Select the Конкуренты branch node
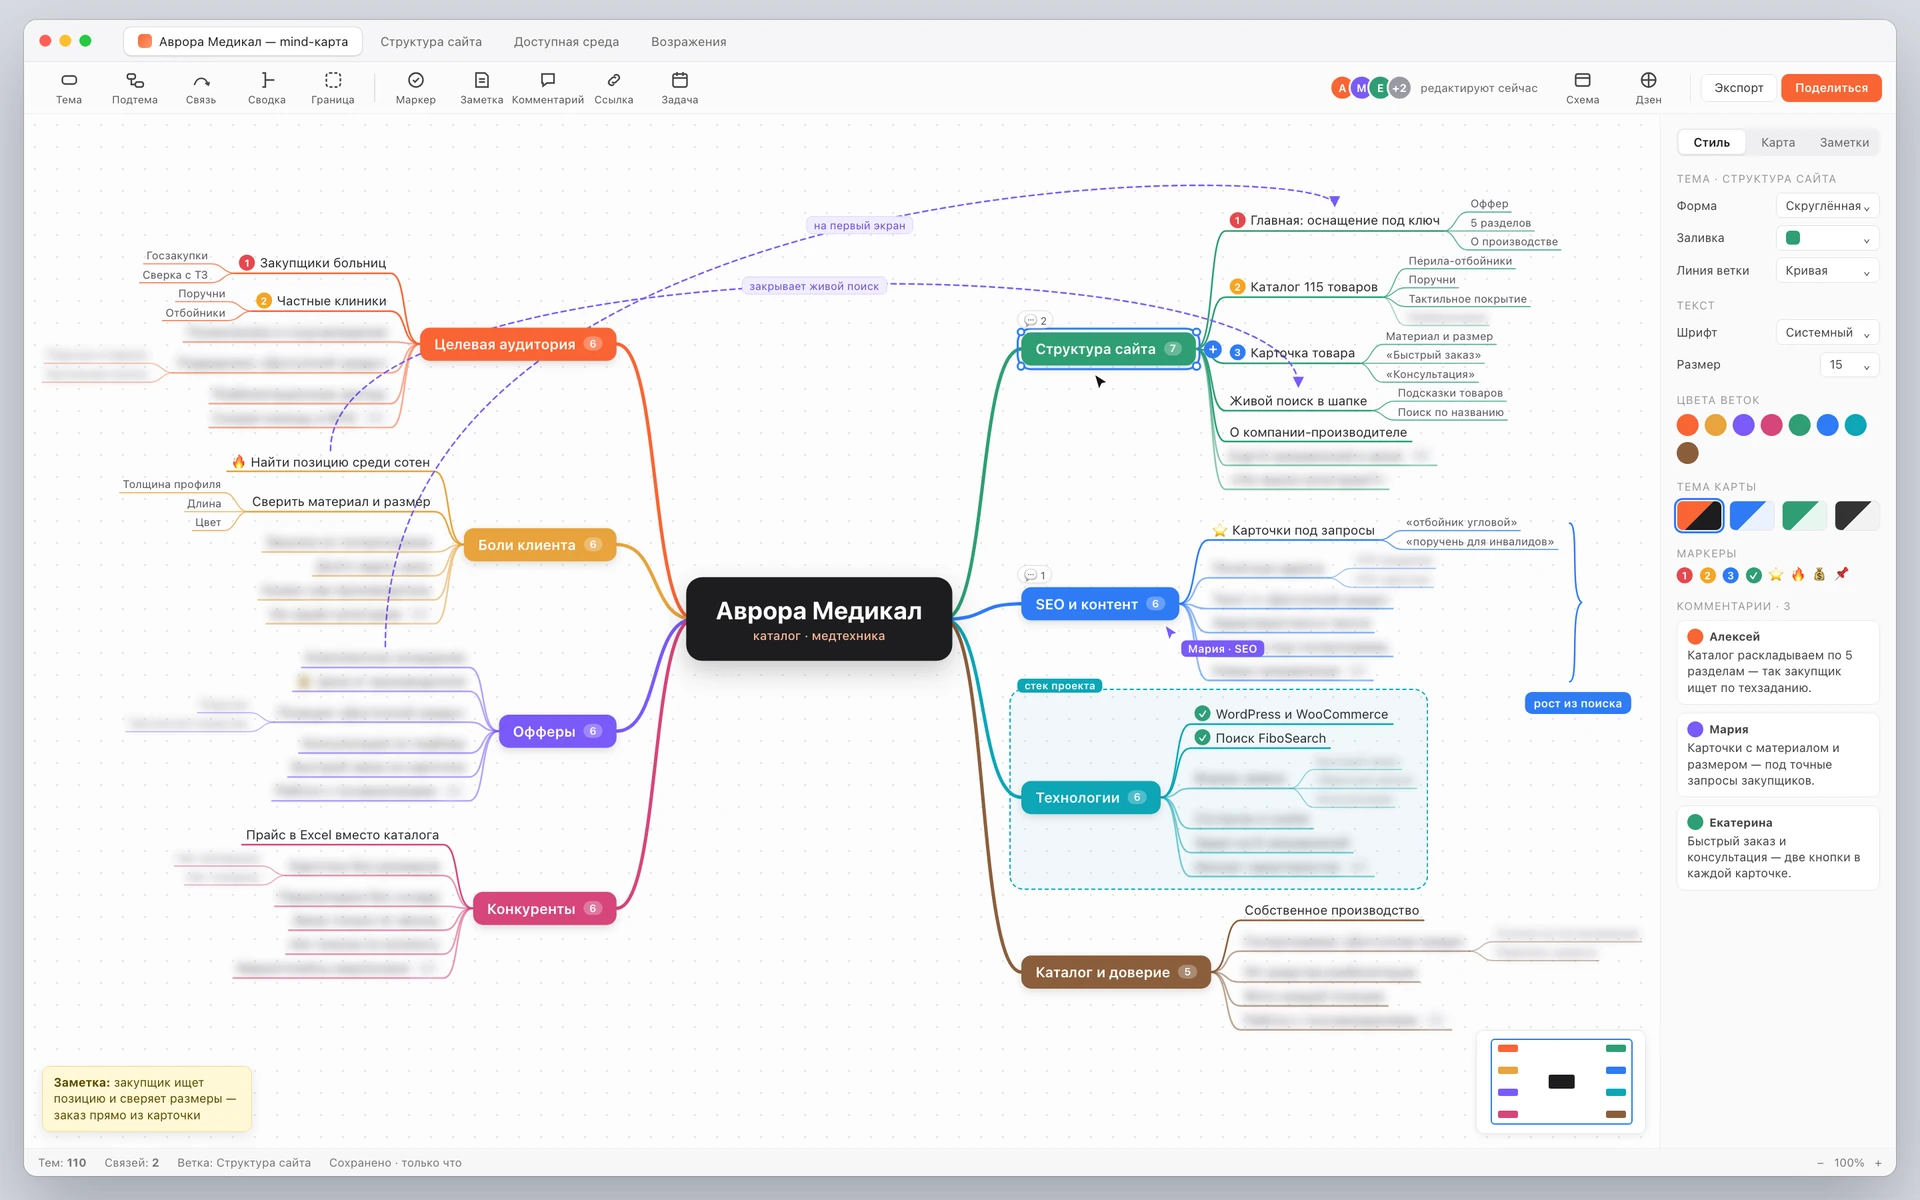This screenshot has height=1200, width=1920. [544, 909]
